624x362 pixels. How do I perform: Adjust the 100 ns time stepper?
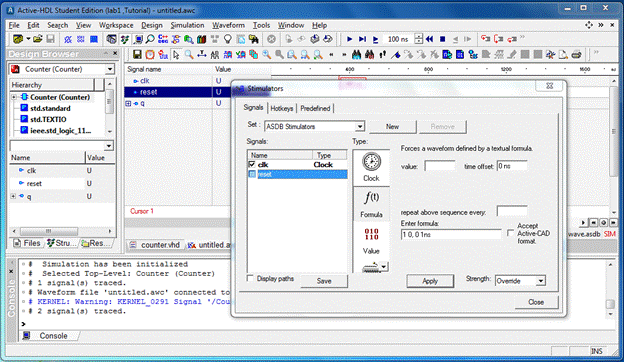pyautogui.click(x=418, y=39)
